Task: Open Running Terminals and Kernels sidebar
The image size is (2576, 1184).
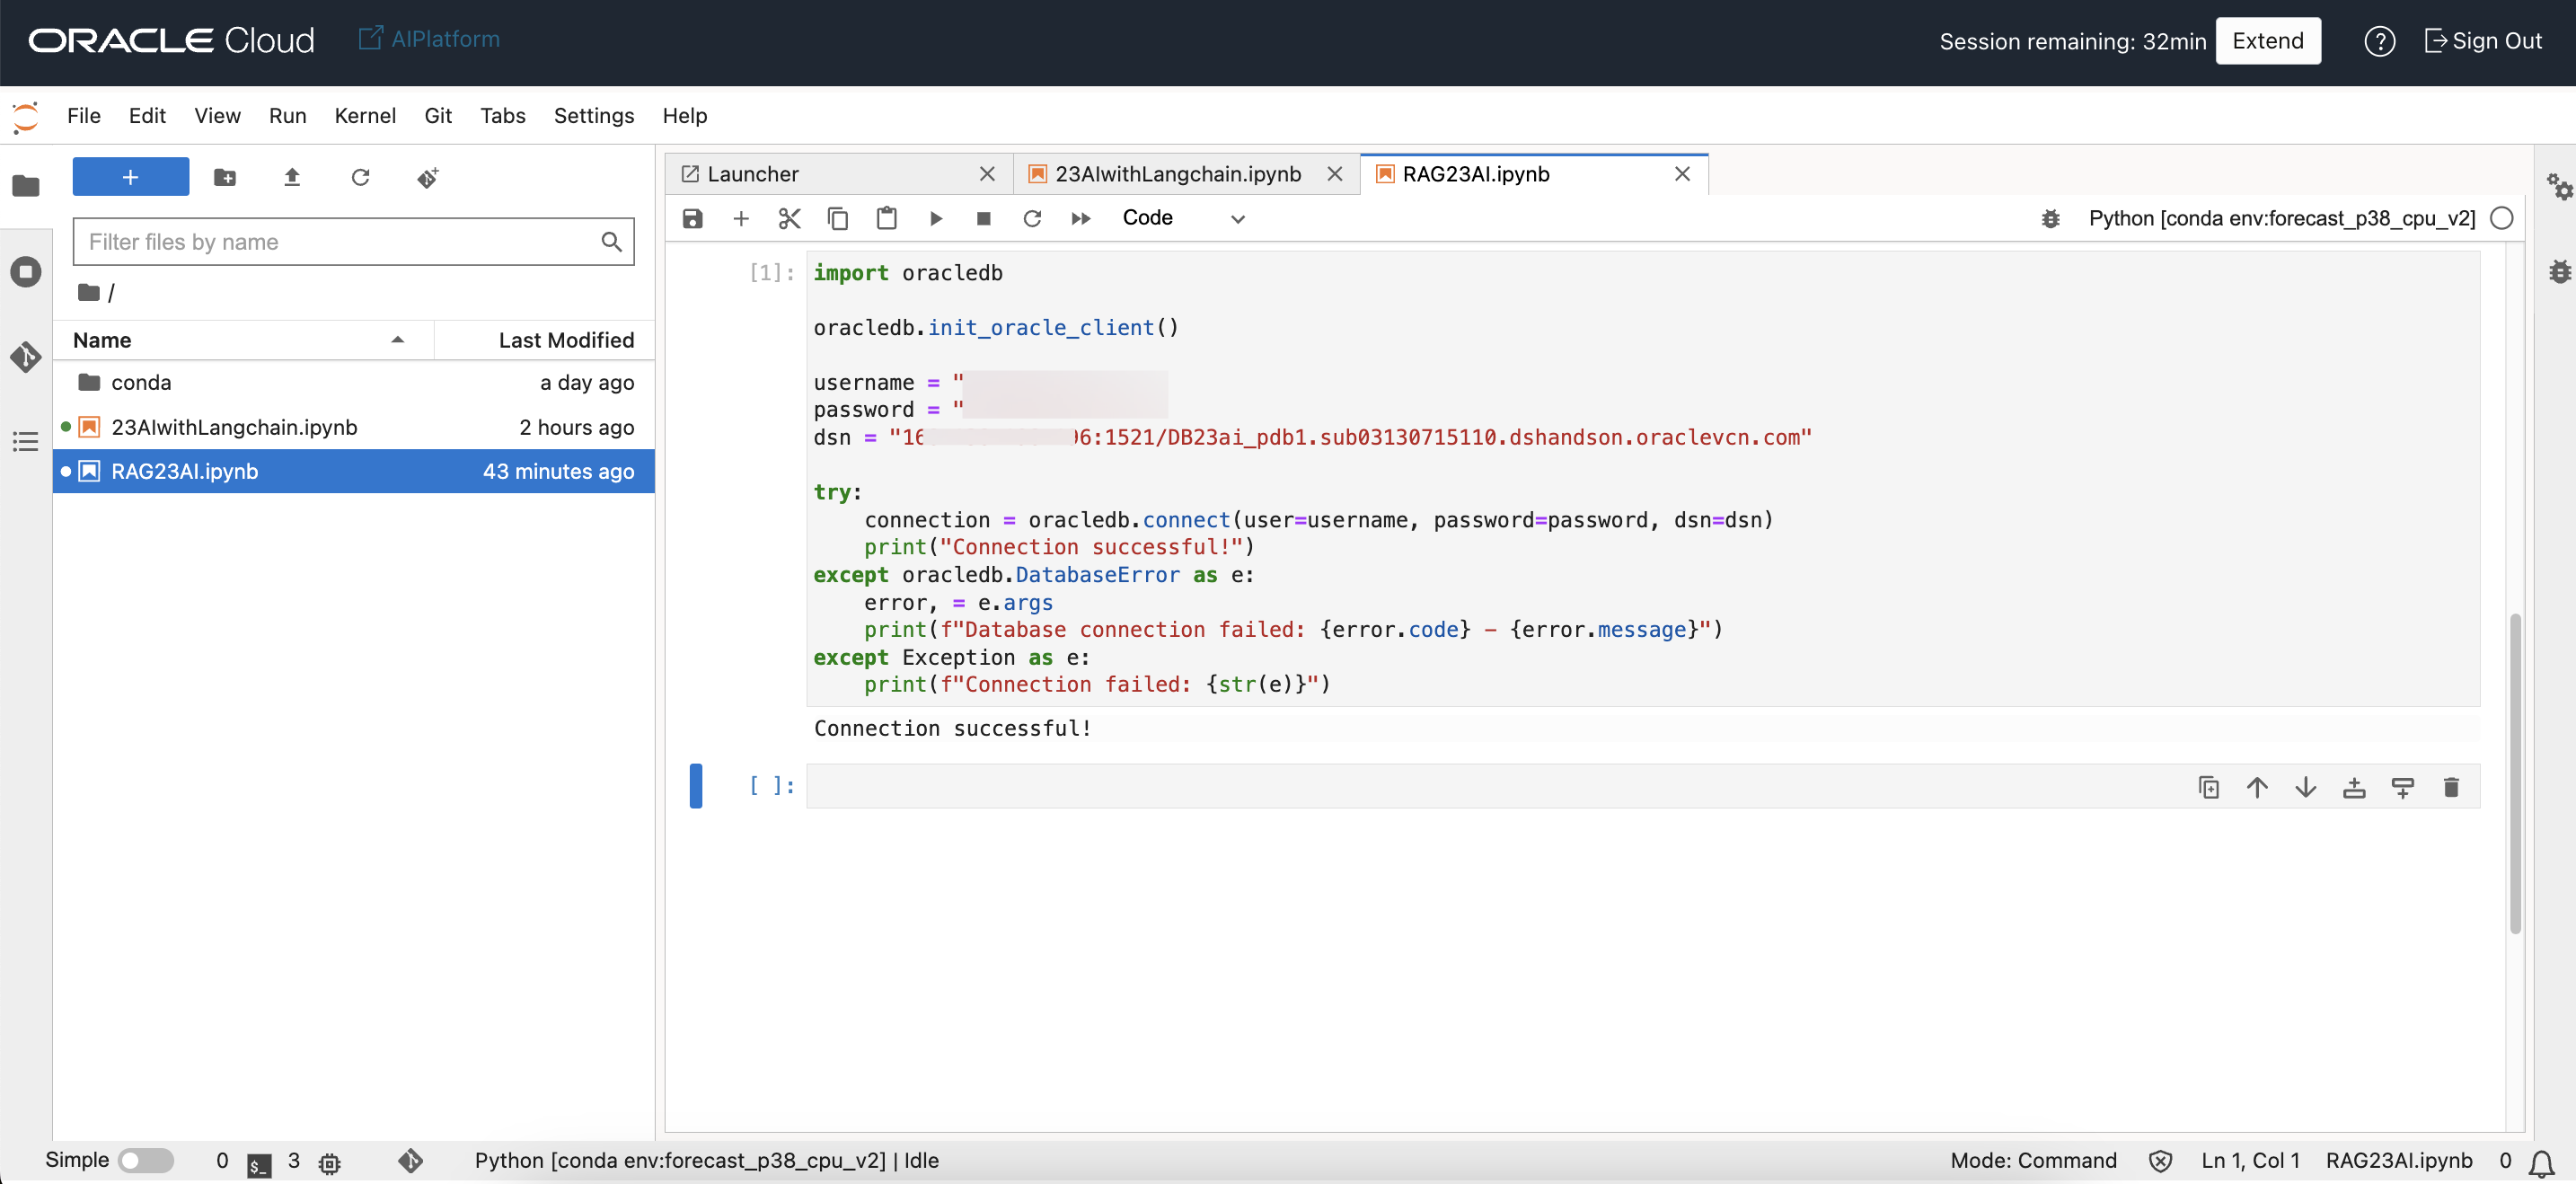Action: [26, 272]
